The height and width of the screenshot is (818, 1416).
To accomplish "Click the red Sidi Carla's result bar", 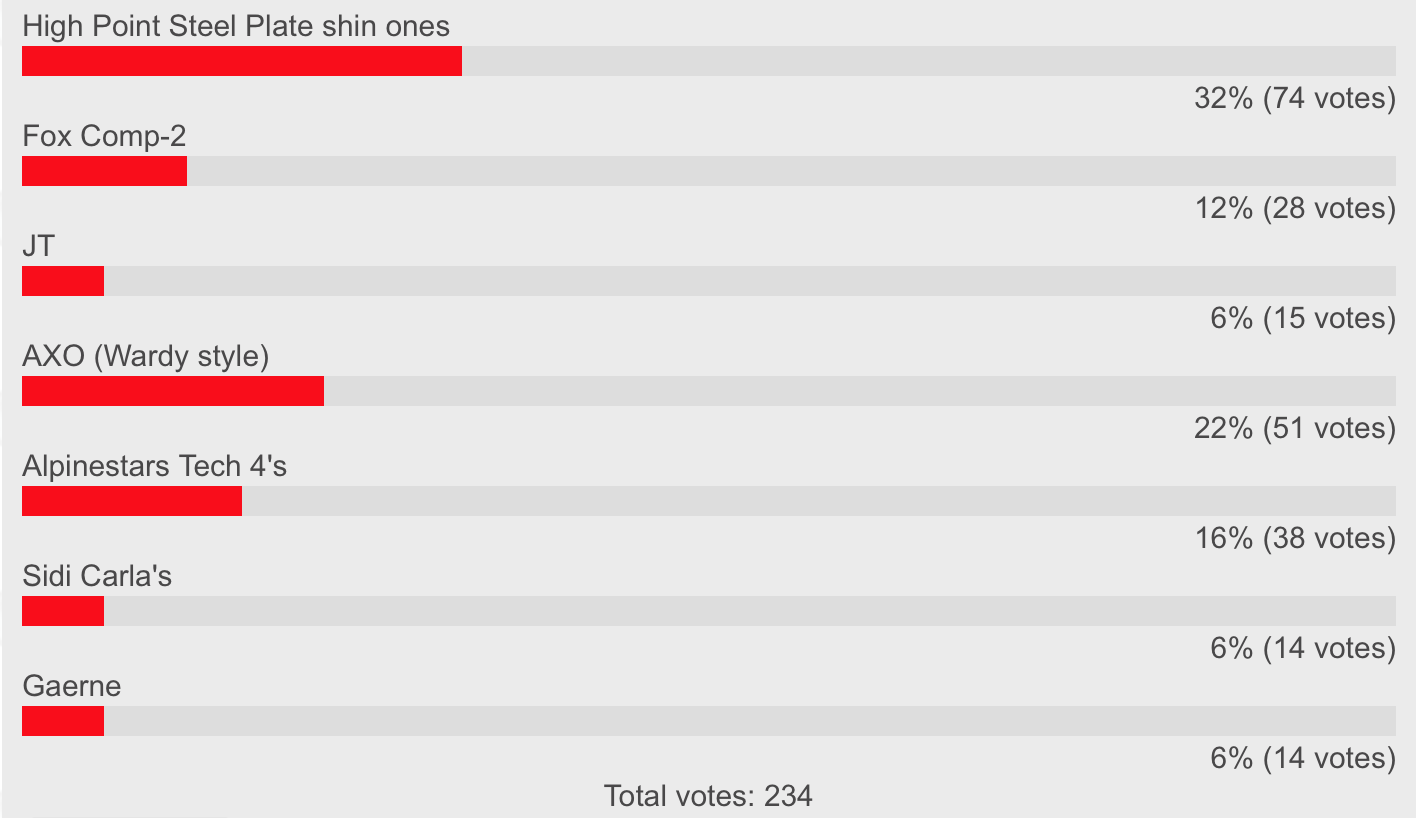I will pyautogui.click(x=63, y=611).
